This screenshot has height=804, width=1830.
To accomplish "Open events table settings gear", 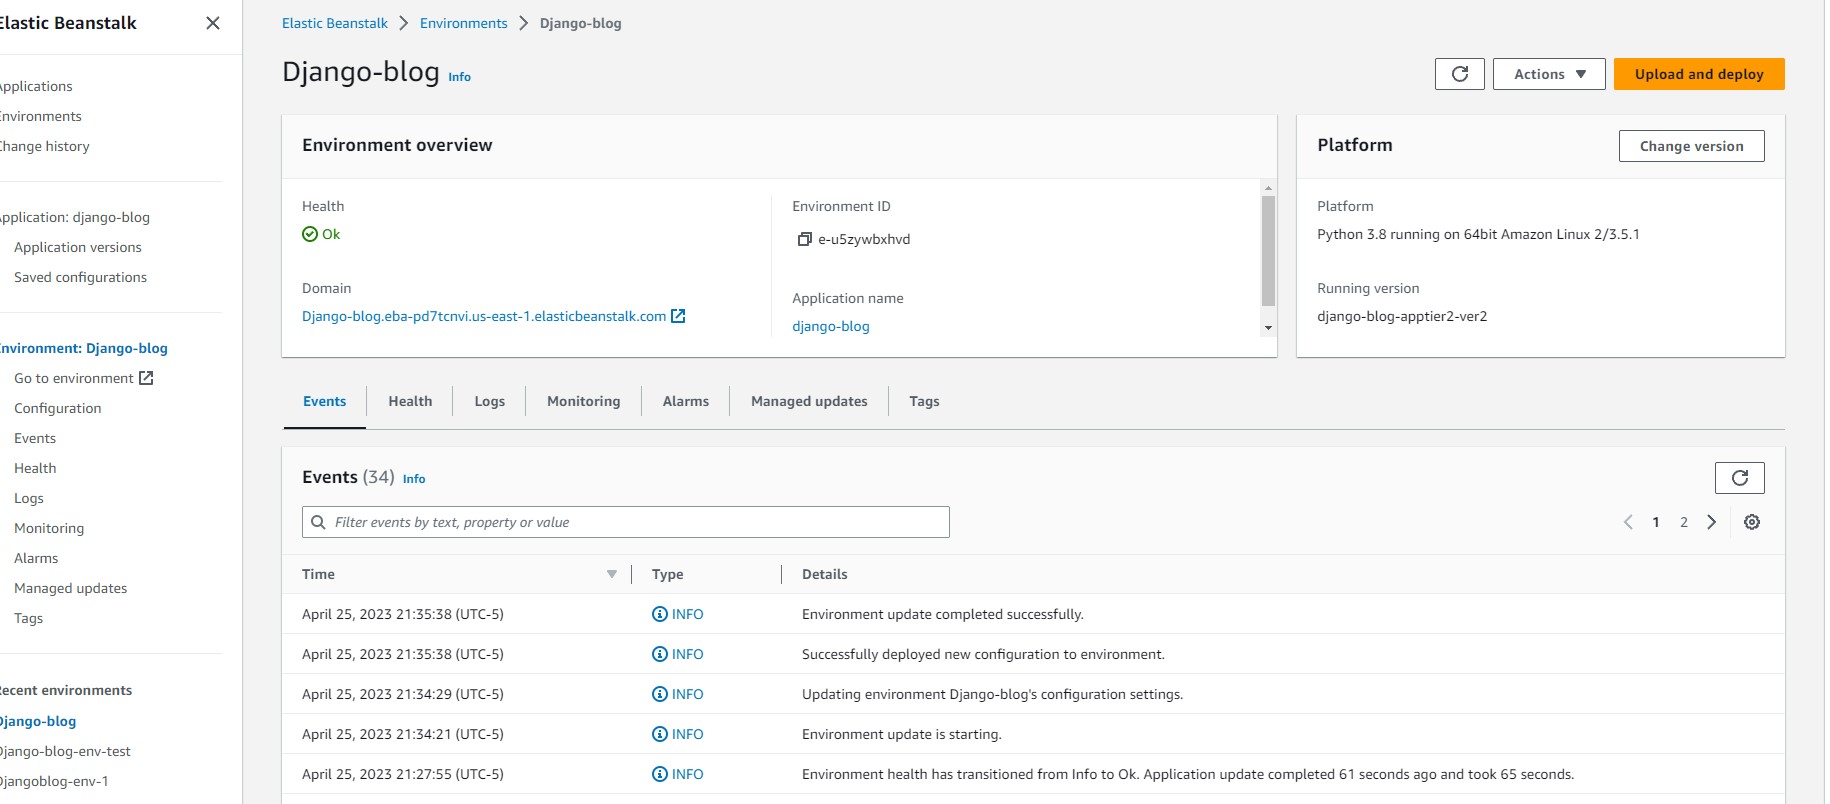I will tap(1752, 522).
